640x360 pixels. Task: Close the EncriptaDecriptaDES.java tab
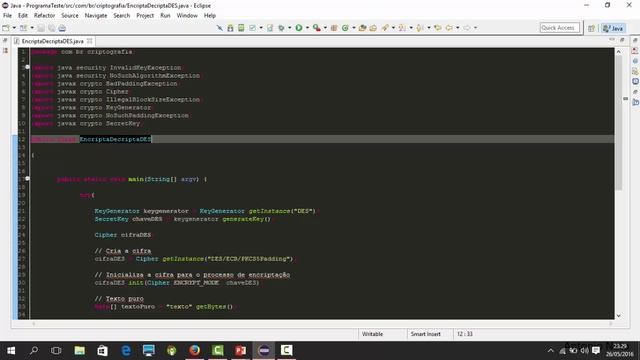coord(89,41)
